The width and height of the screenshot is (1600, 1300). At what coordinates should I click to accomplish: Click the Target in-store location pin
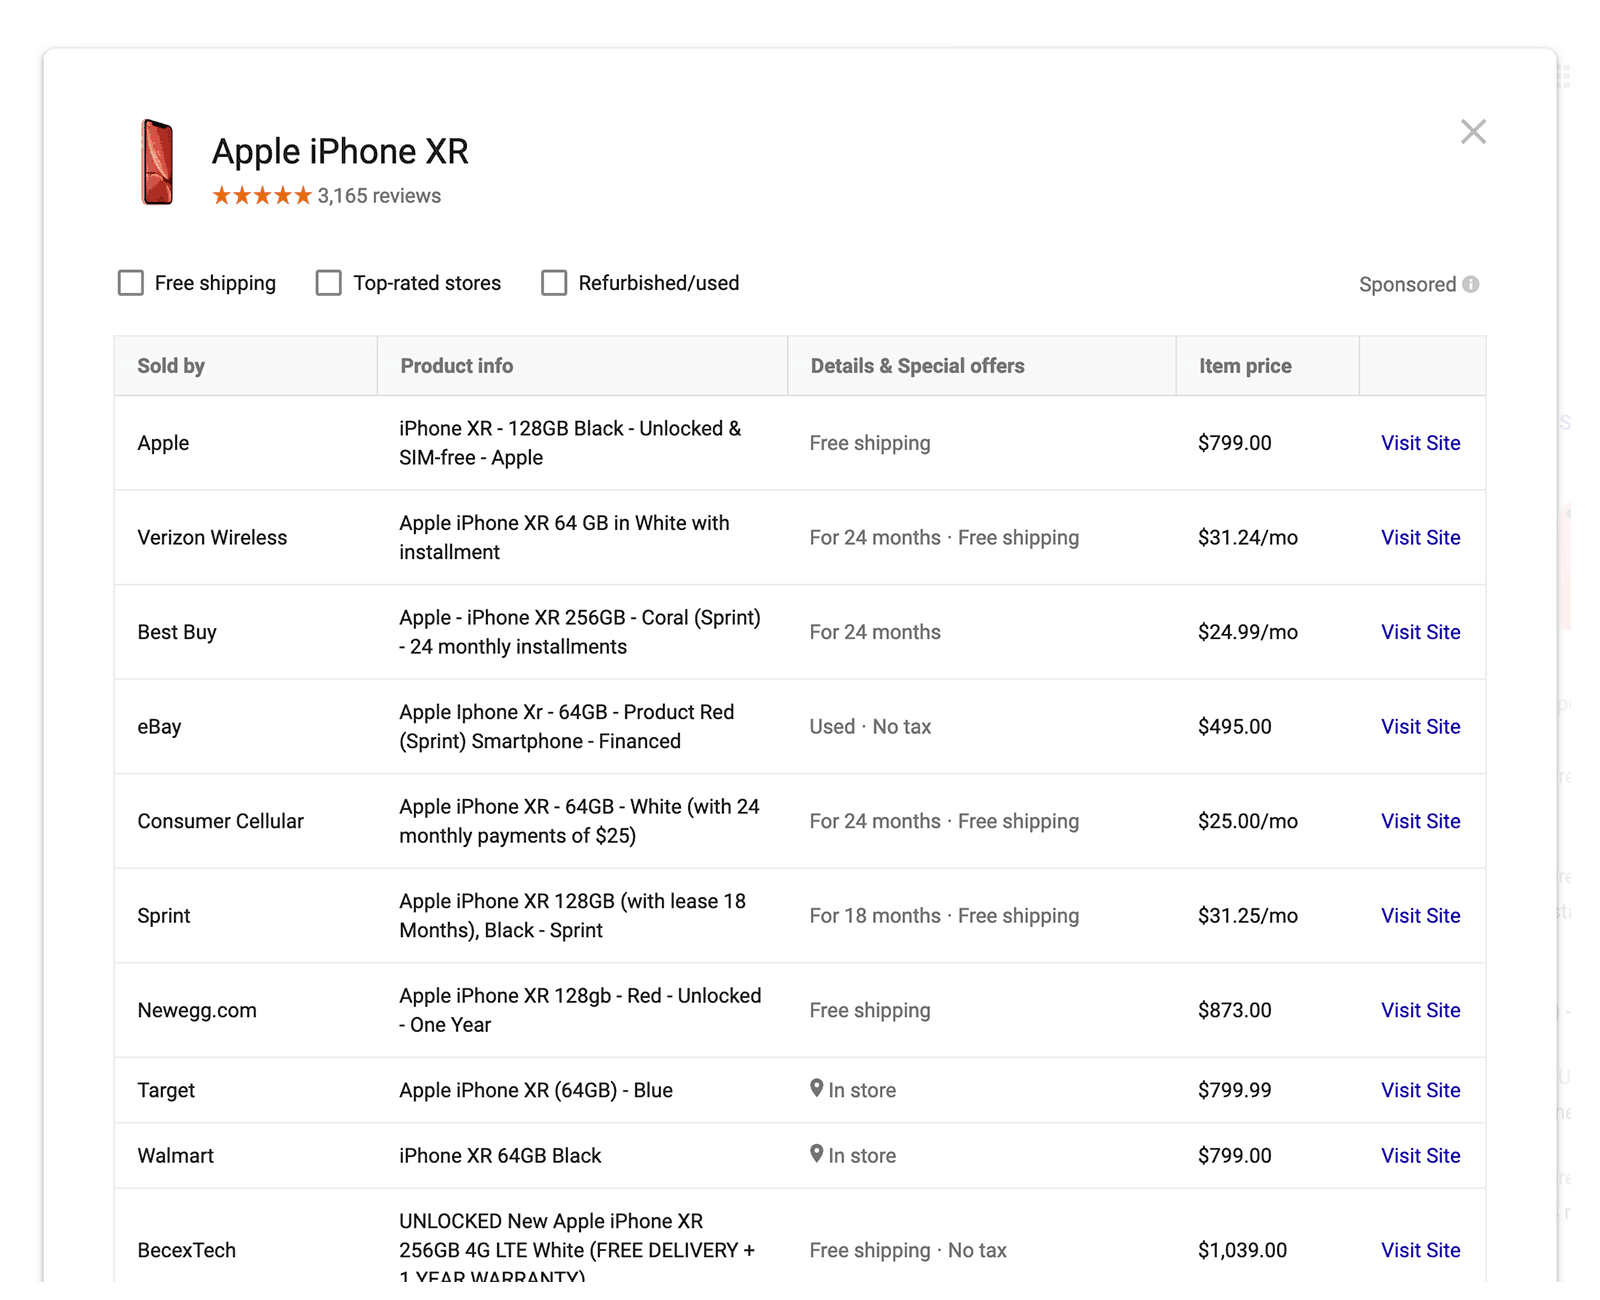pos(816,1089)
